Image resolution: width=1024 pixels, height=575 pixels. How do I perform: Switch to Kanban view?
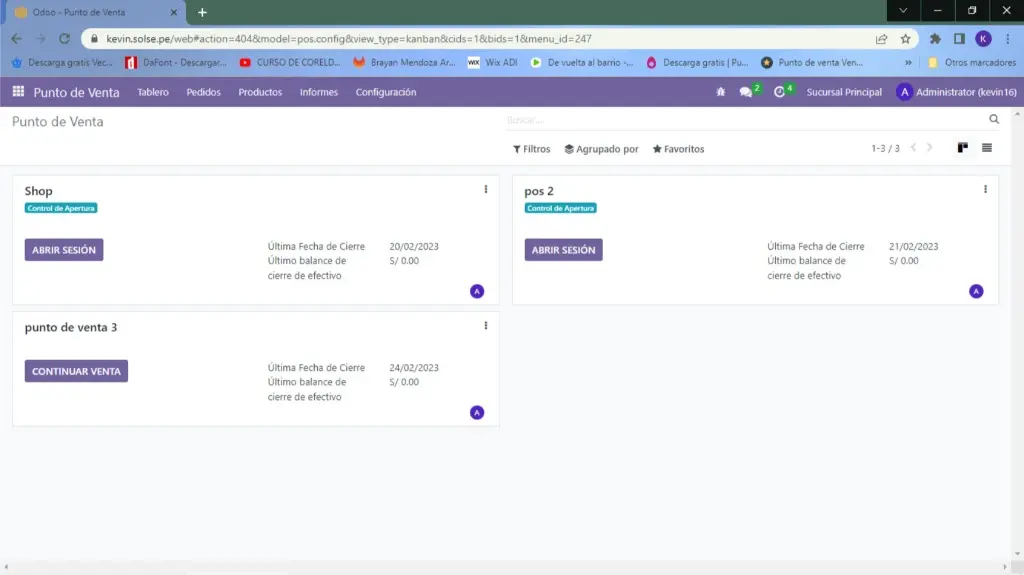coord(963,148)
